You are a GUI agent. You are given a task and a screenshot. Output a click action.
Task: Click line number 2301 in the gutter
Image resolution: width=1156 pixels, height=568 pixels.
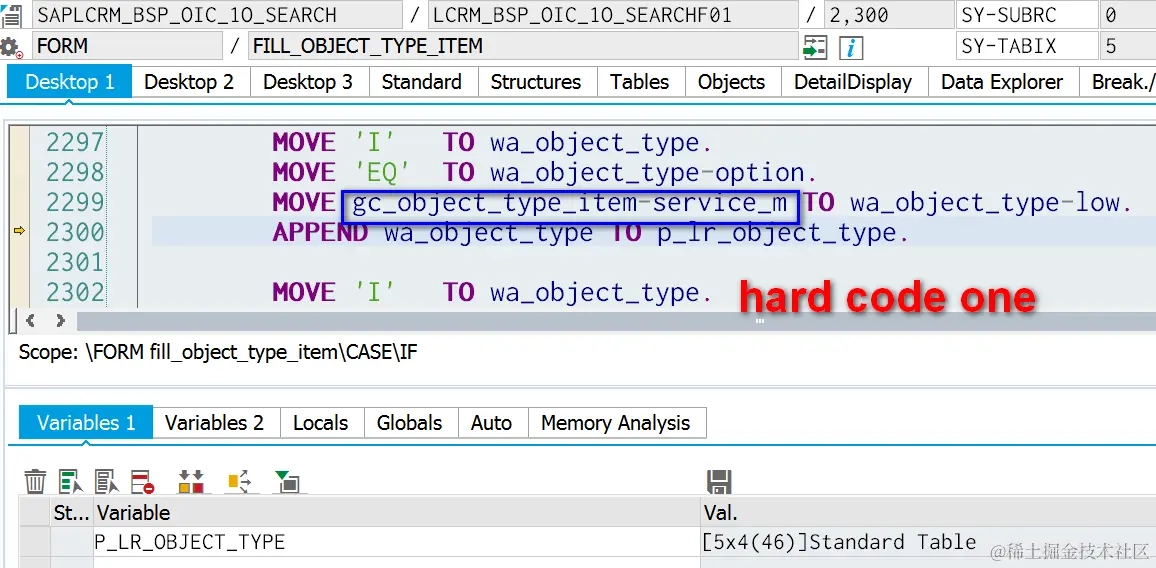pyautogui.click(x=75, y=263)
